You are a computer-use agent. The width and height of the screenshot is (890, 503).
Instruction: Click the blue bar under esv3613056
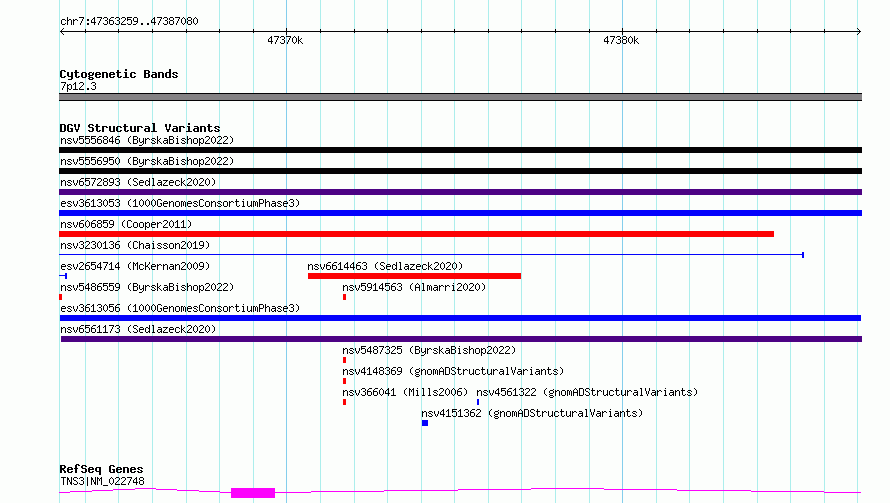(460, 318)
